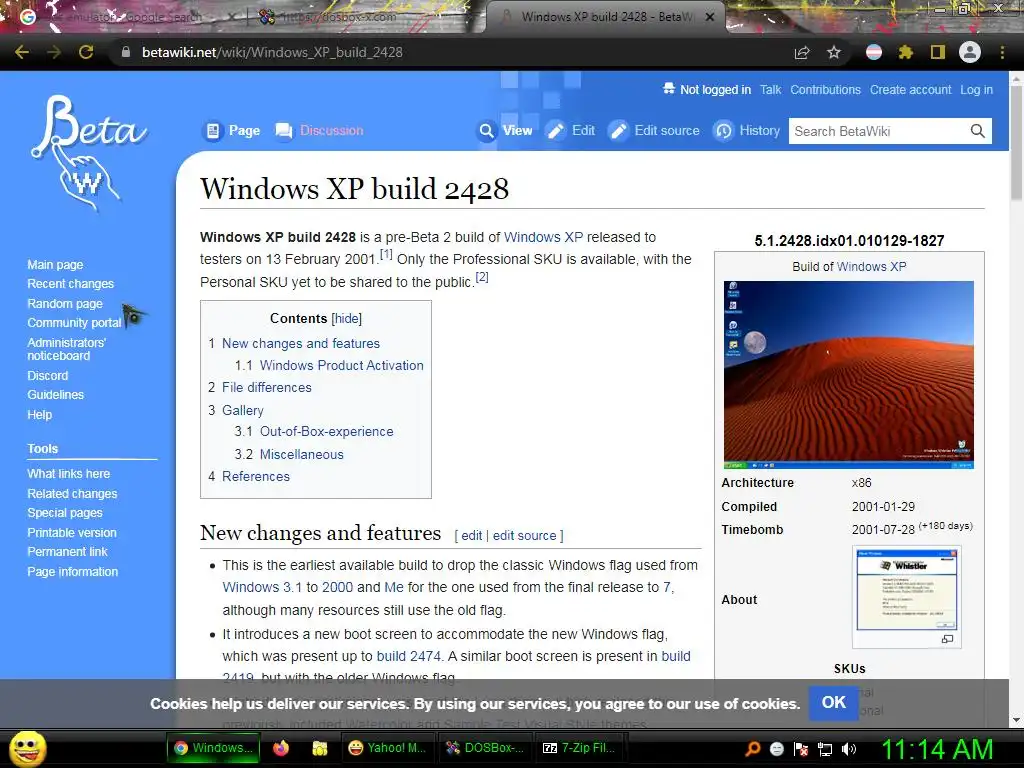The height and width of the screenshot is (768, 1024).
Task: Open Community portal link
Action: [x=74, y=323]
